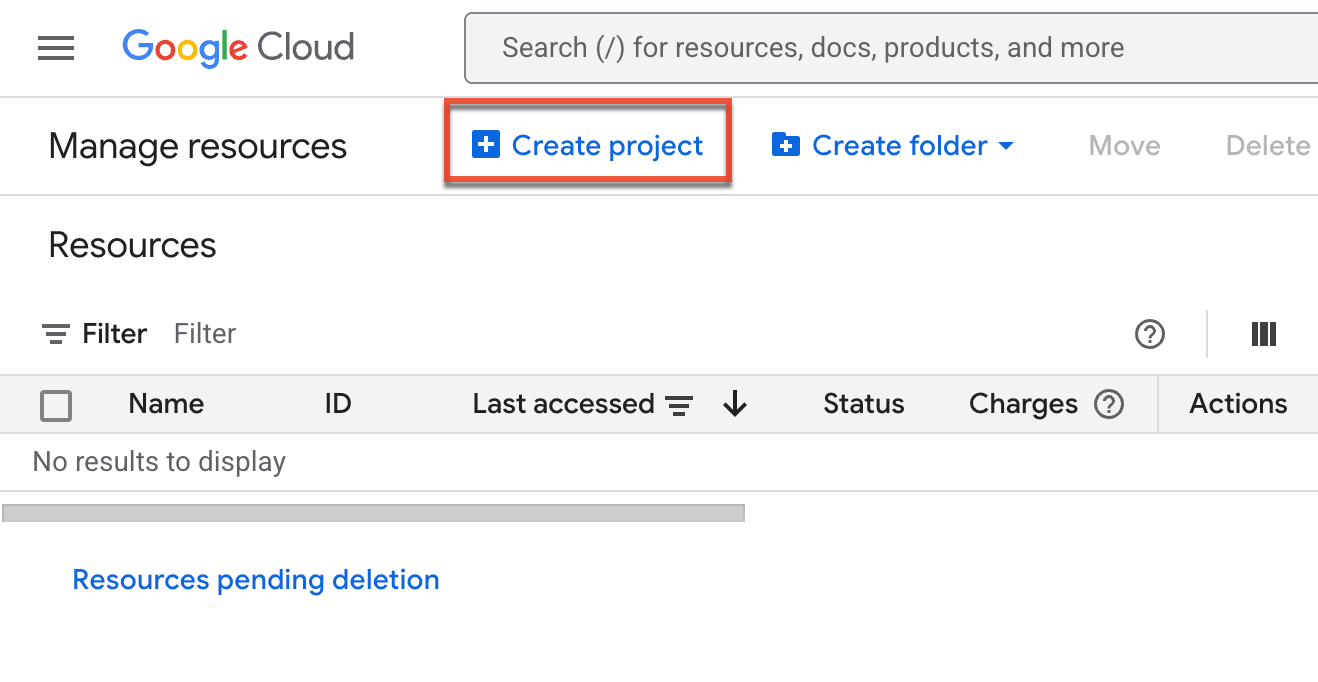Screen dimensions: 1318x682
Task: Open the help icon beside column settings
Action: [x=1150, y=334]
